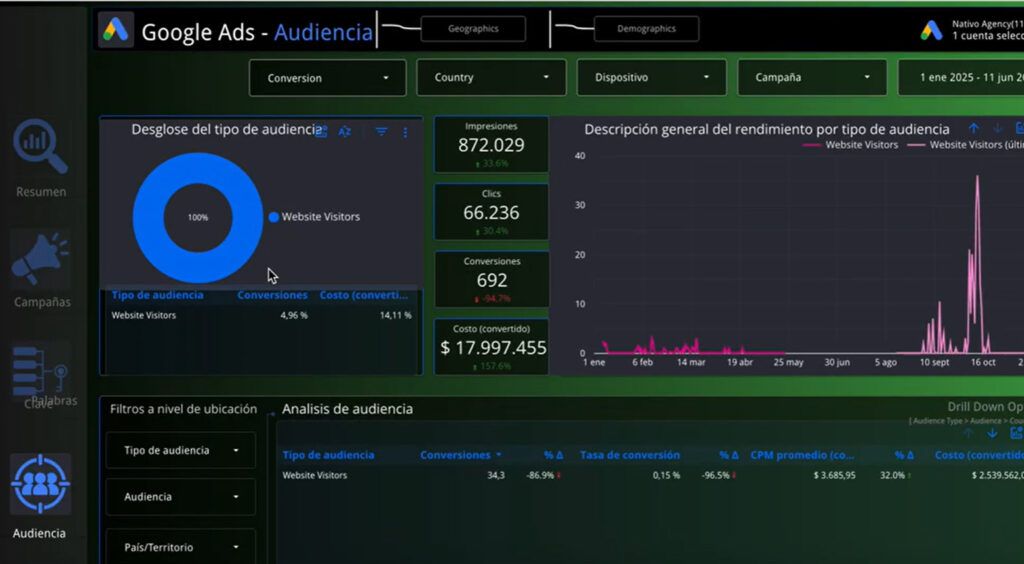This screenshot has width=1024, height=564.
Task: Select the Audiencia people-target icon
Action: coord(40,484)
